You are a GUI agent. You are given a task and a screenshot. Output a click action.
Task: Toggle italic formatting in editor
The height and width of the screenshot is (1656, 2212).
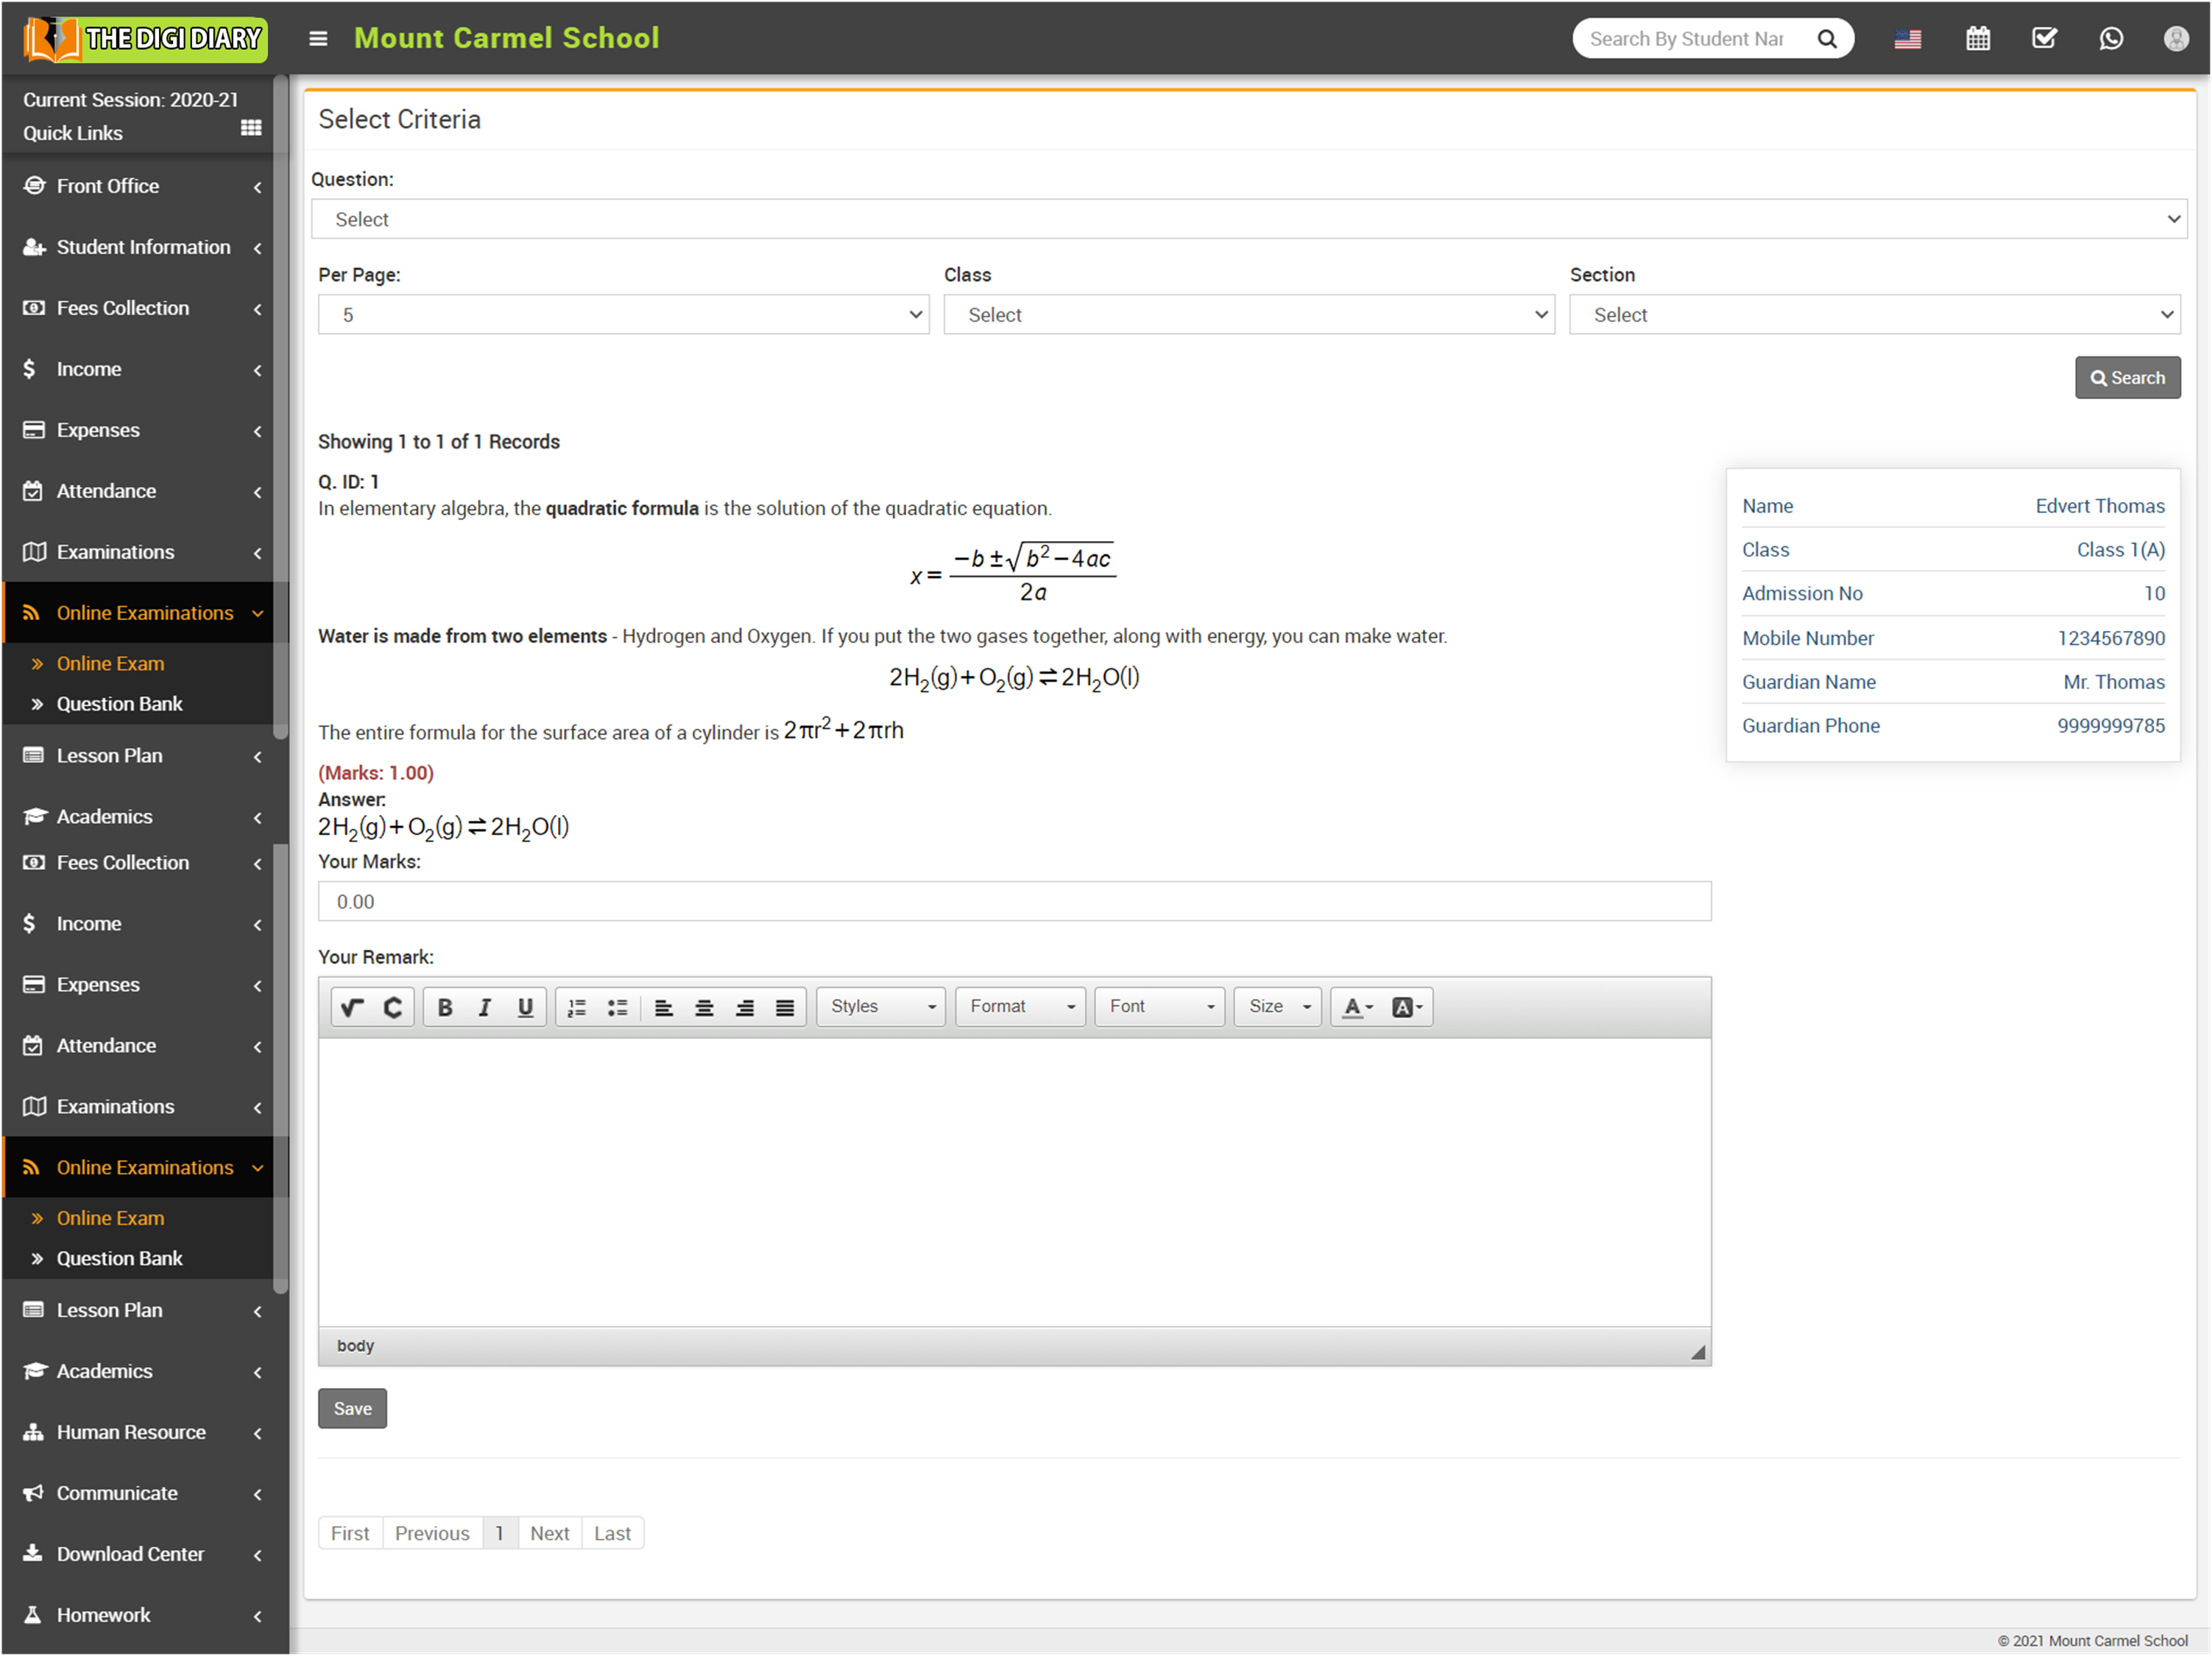485,1007
